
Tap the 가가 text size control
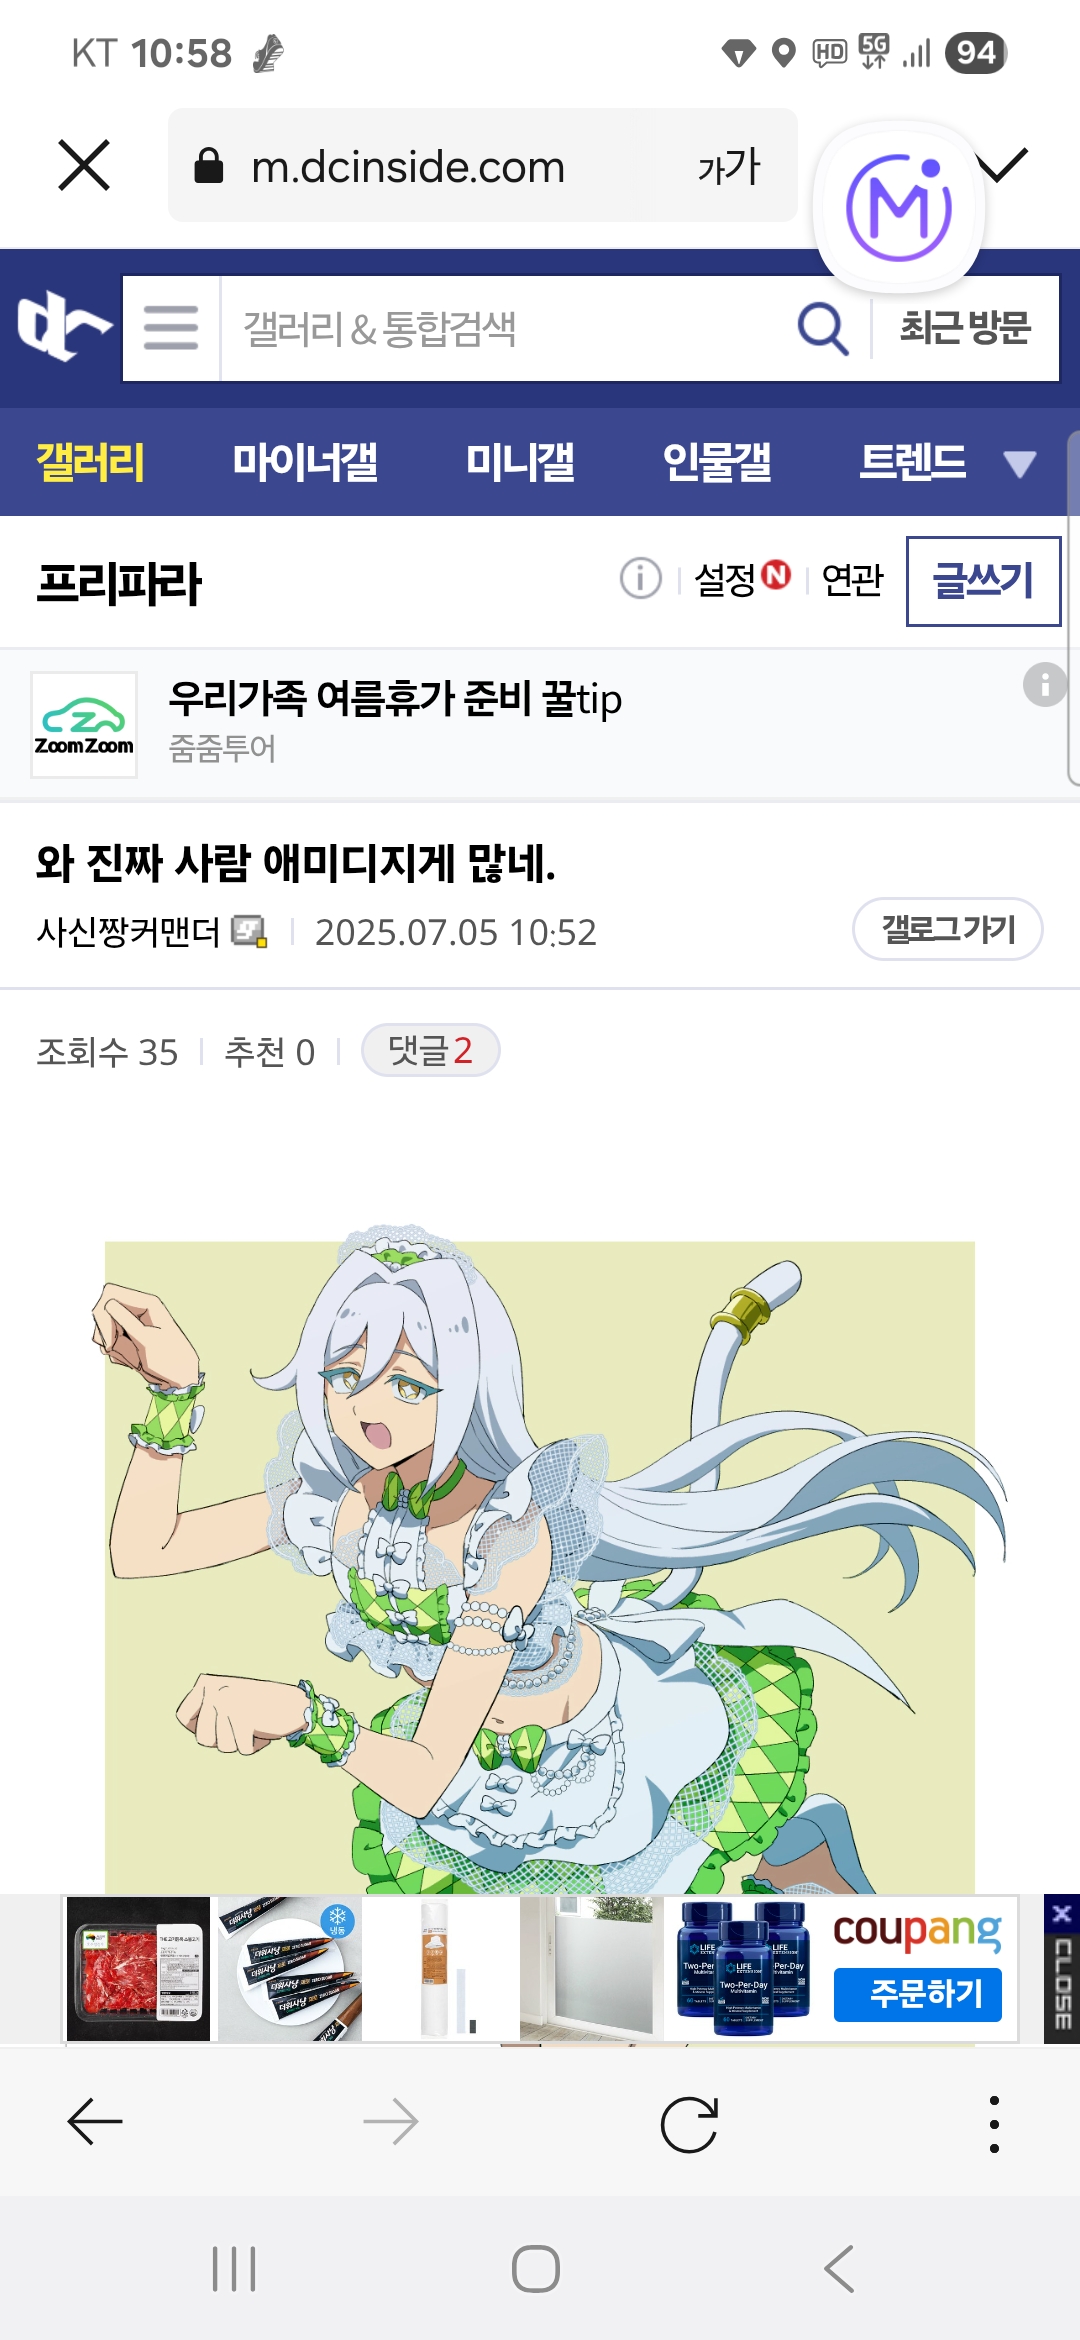pos(729,166)
